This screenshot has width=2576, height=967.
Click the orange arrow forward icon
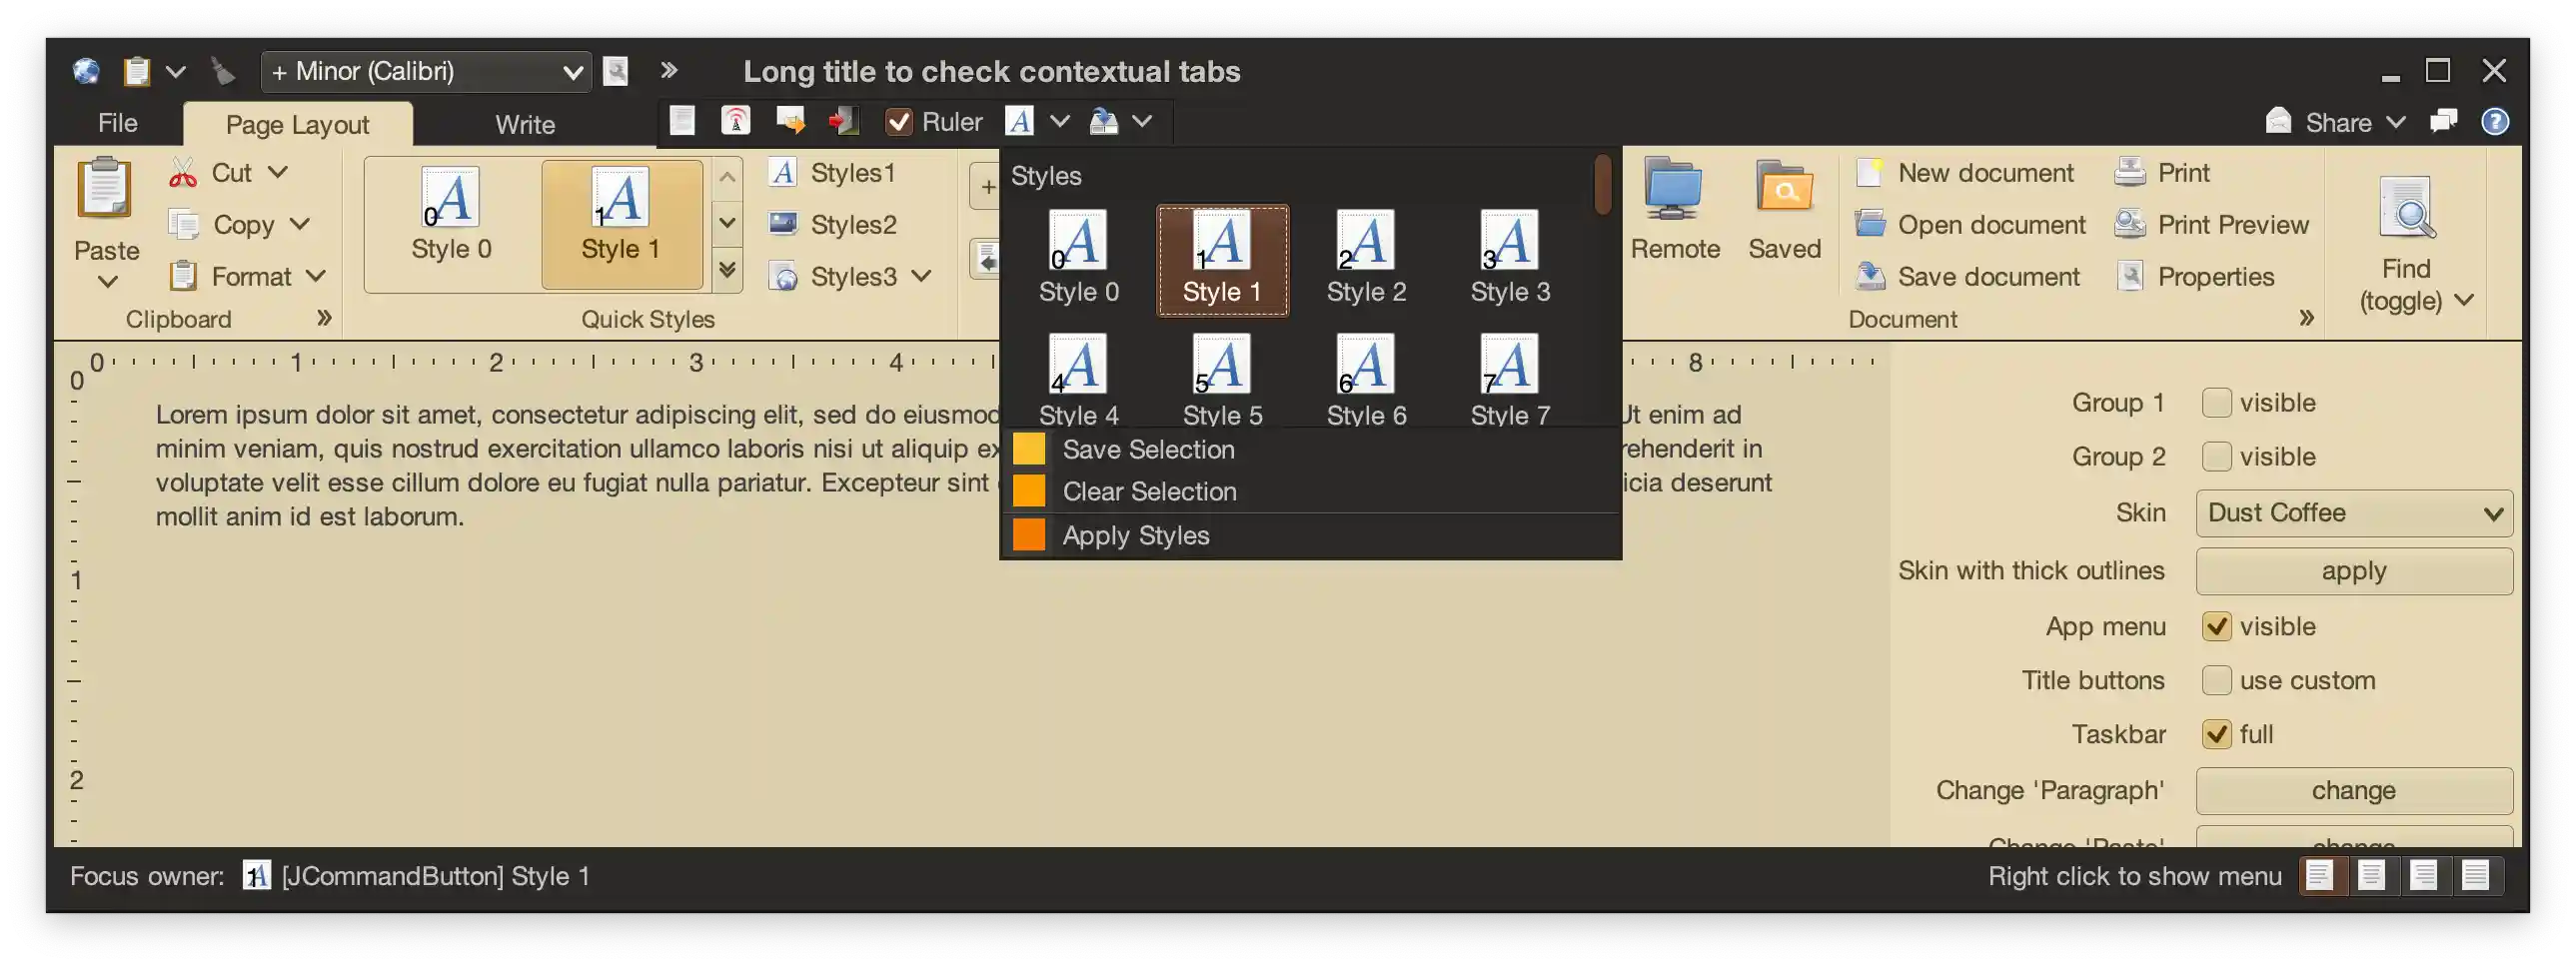tap(790, 121)
